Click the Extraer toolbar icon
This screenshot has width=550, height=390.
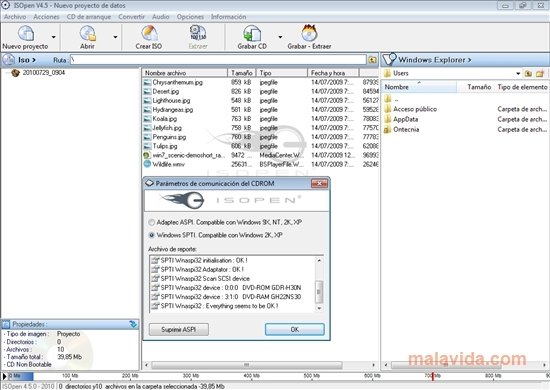click(198, 33)
